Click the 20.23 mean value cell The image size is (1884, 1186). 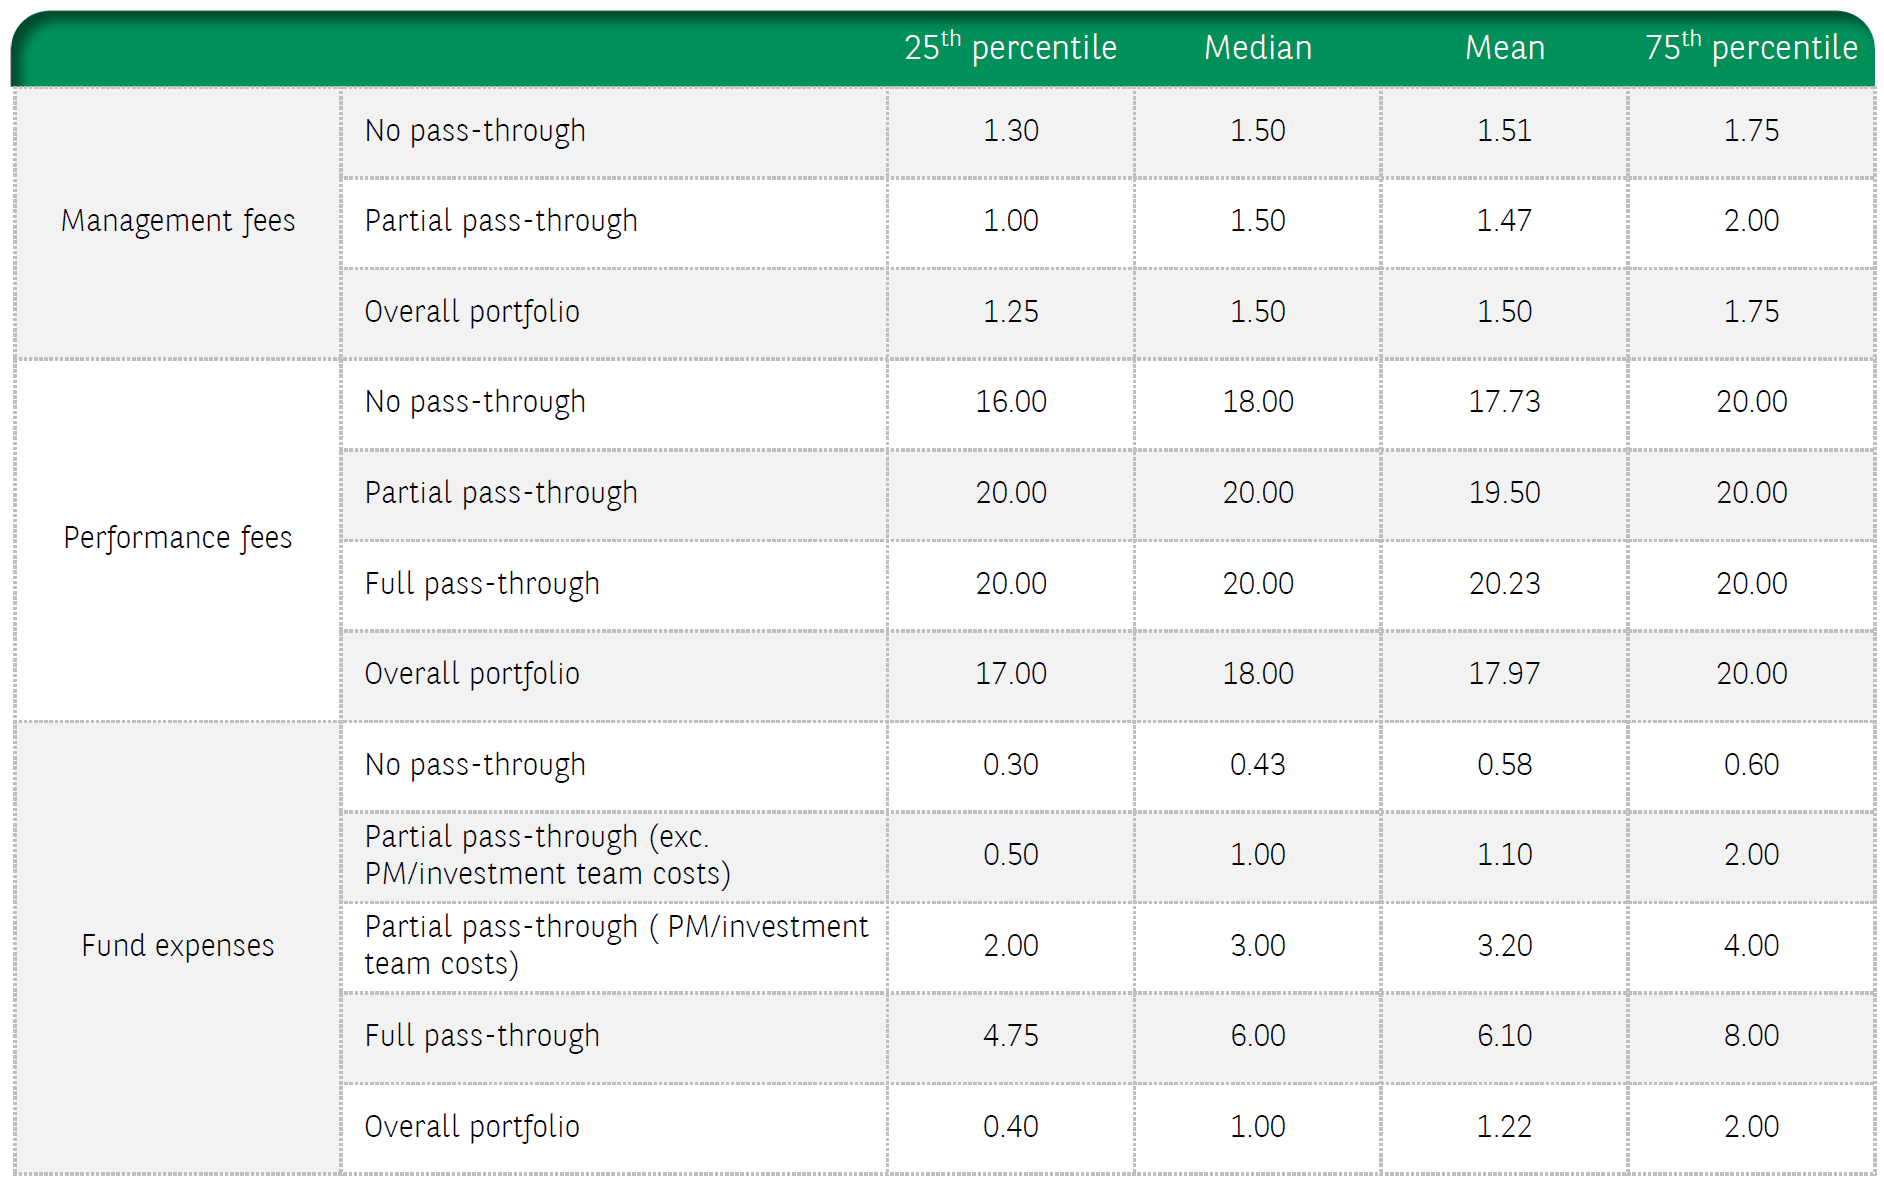click(x=1504, y=584)
